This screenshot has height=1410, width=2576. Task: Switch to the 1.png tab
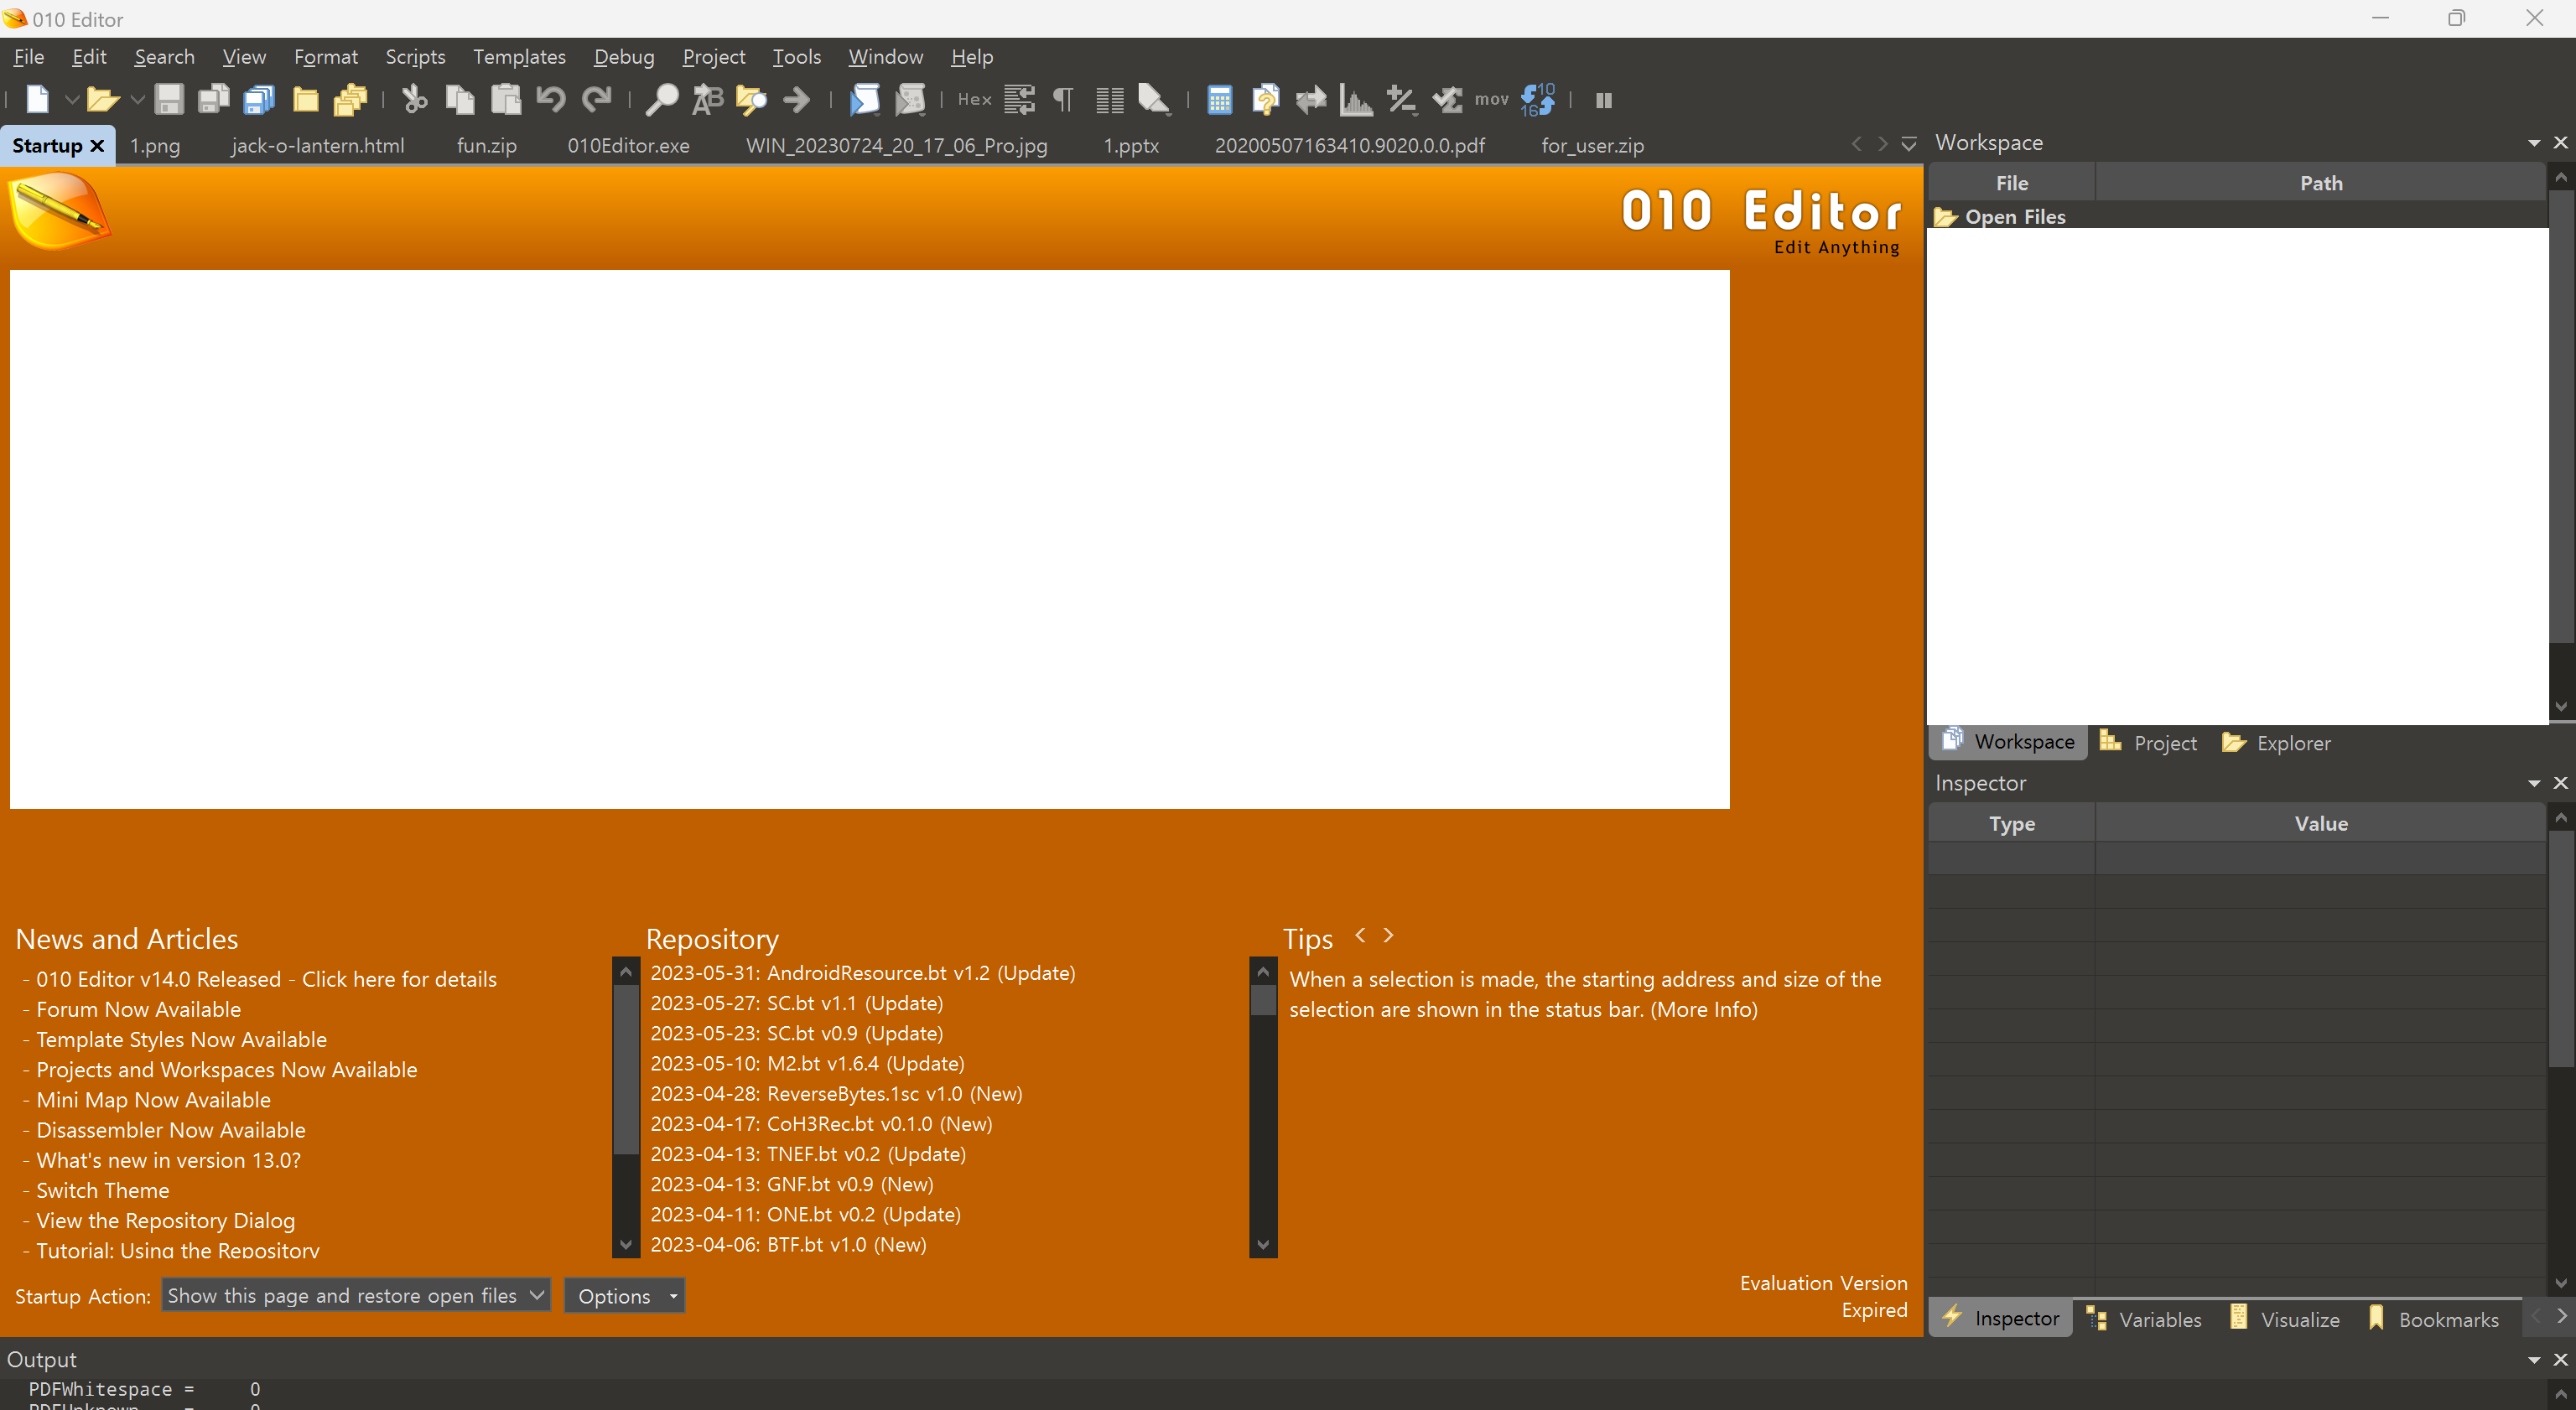(155, 145)
